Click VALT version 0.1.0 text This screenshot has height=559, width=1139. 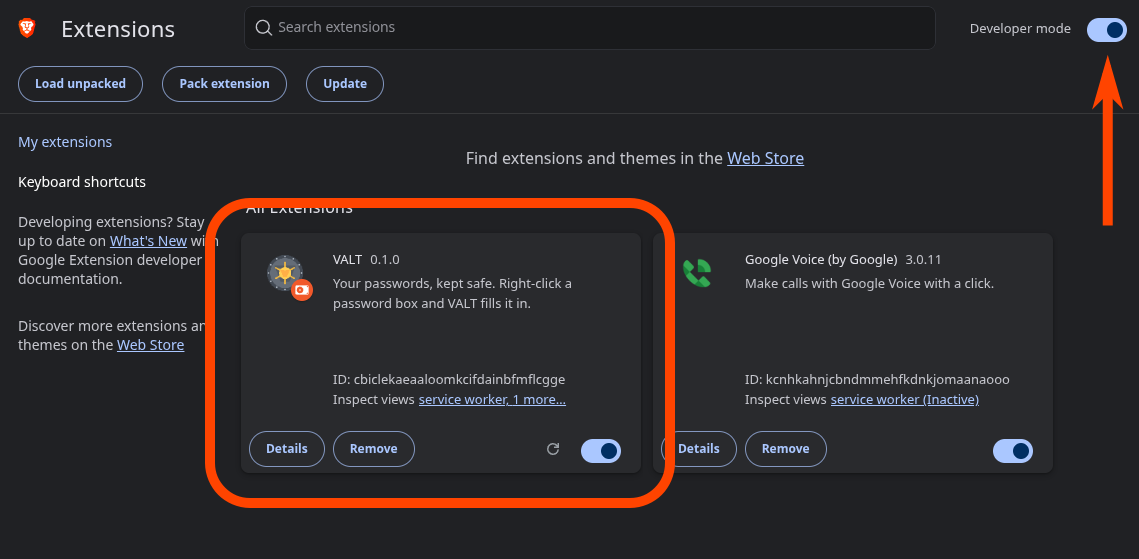(385, 259)
